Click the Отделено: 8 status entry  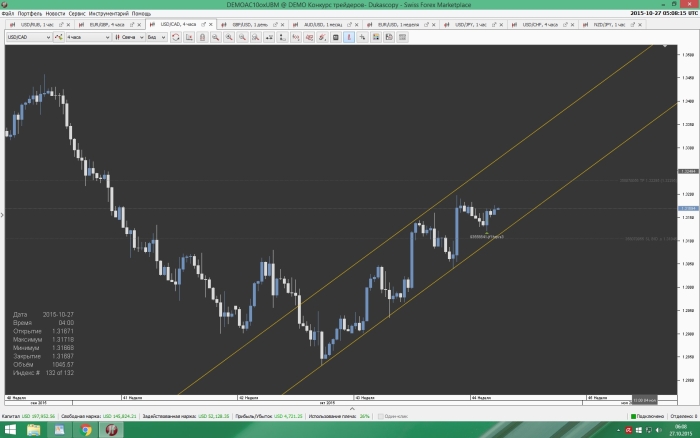tap(683, 416)
